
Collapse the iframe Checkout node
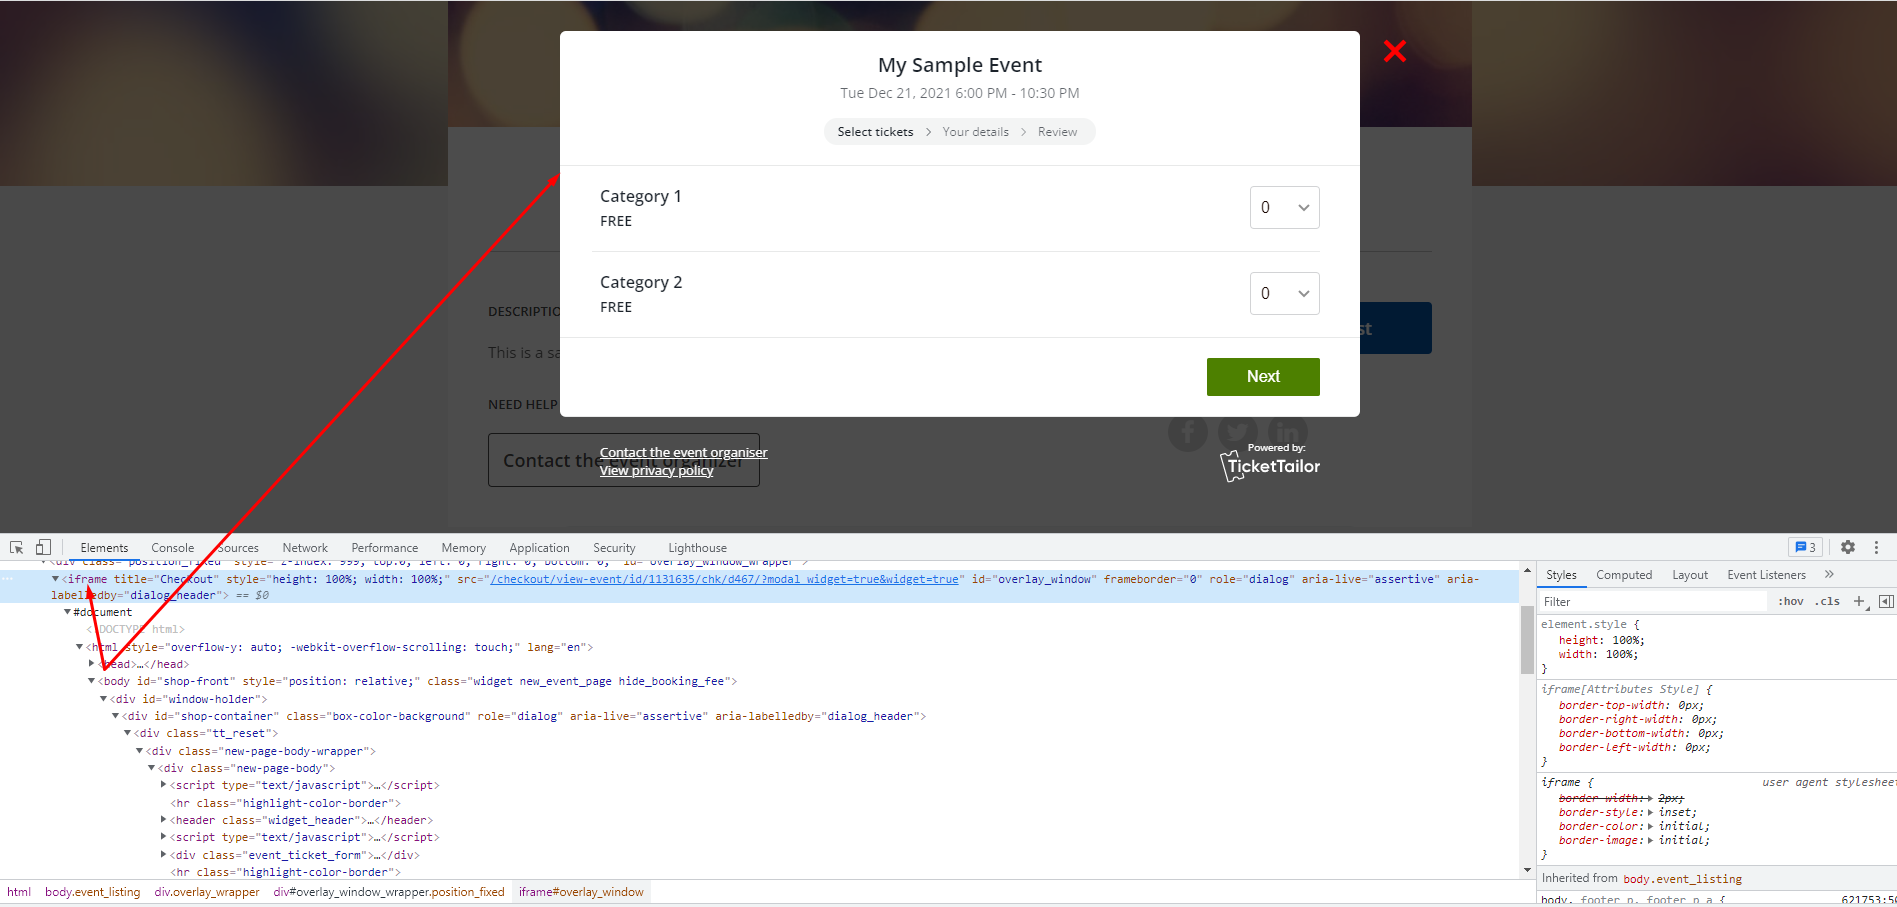tap(55, 579)
